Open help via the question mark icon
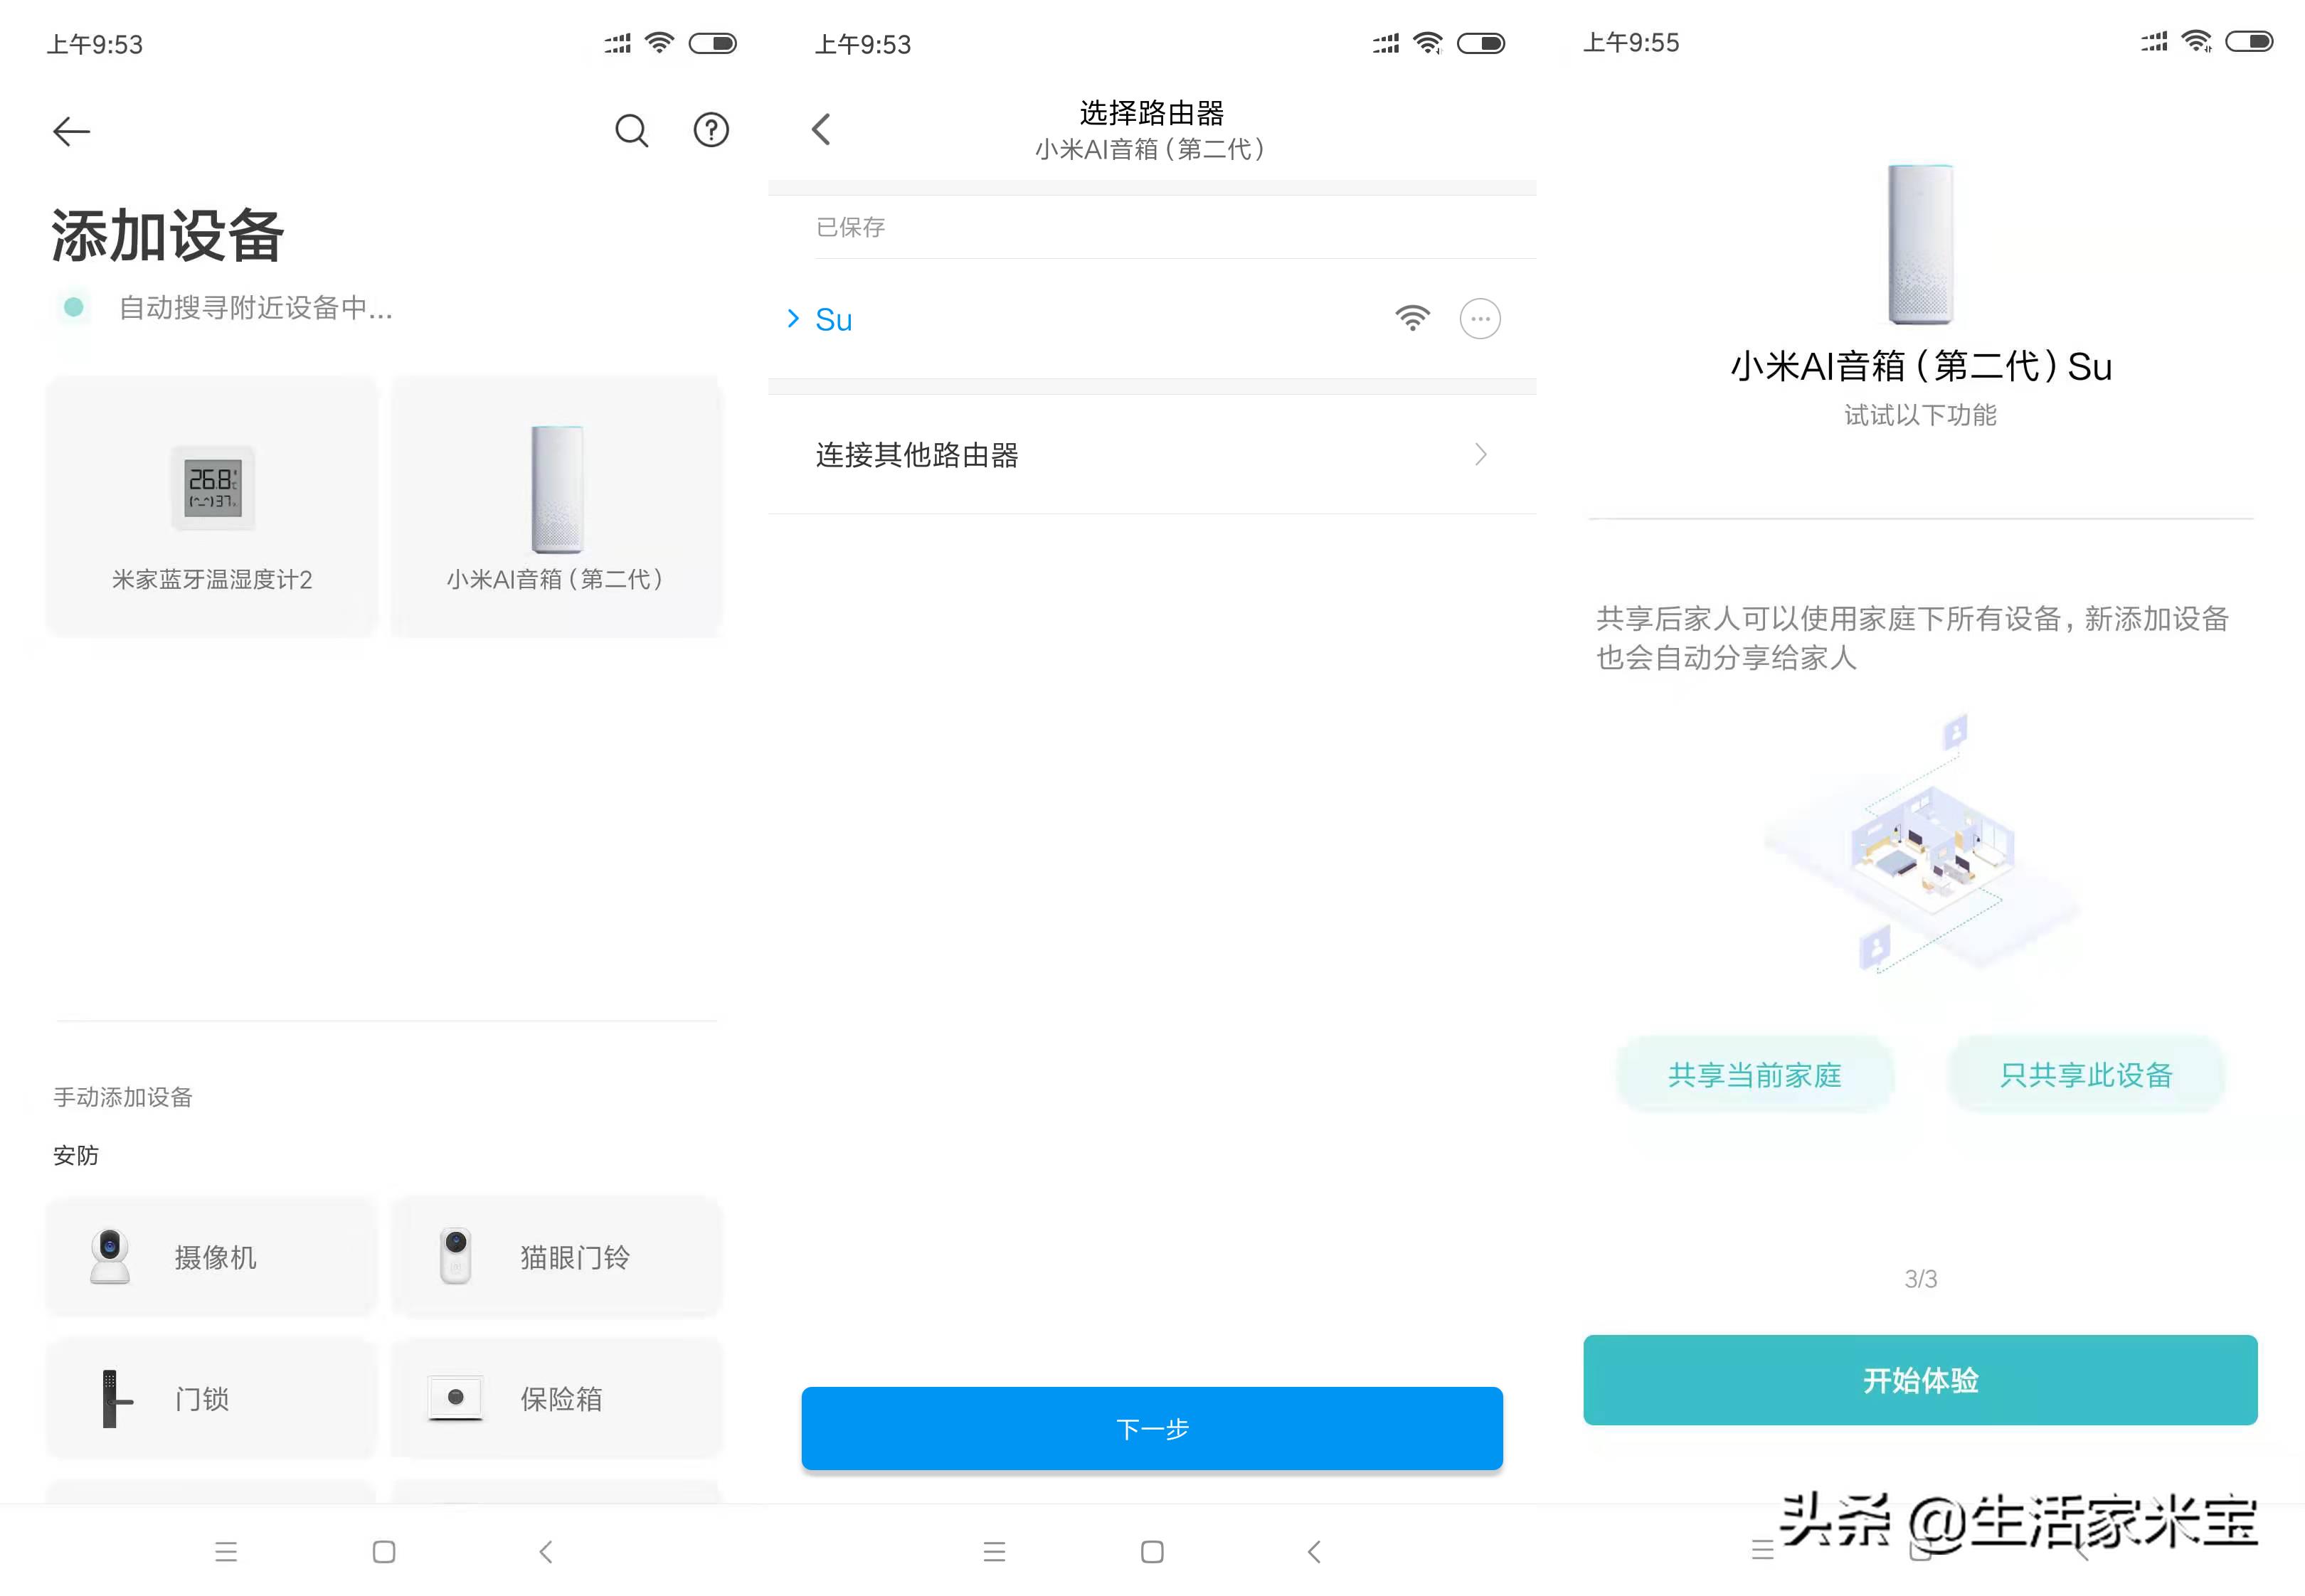2305x1596 pixels. (x=711, y=130)
